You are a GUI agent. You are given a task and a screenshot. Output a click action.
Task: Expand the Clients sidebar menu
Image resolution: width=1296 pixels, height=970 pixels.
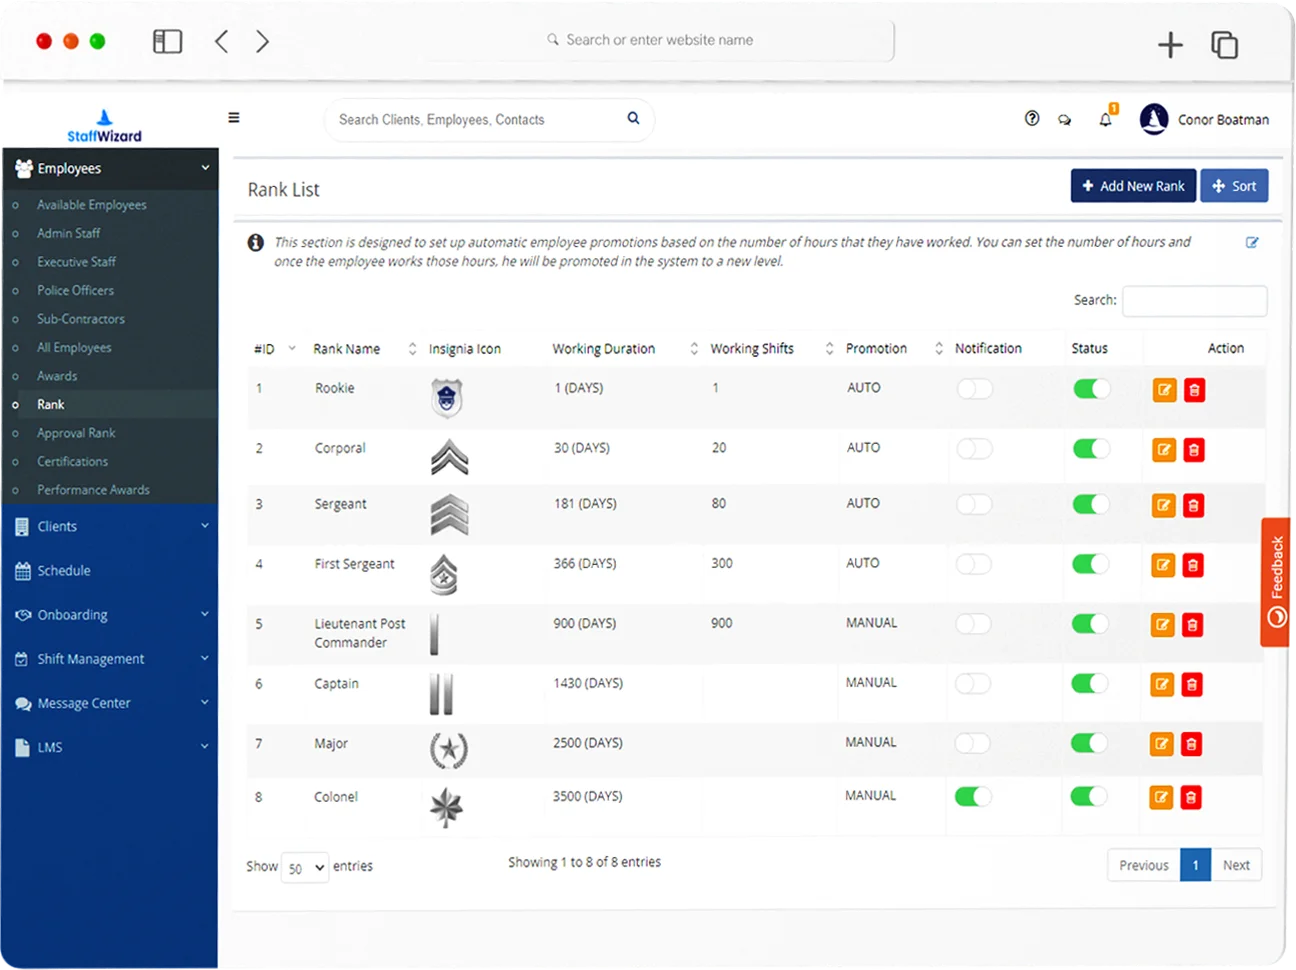point(110,526)
